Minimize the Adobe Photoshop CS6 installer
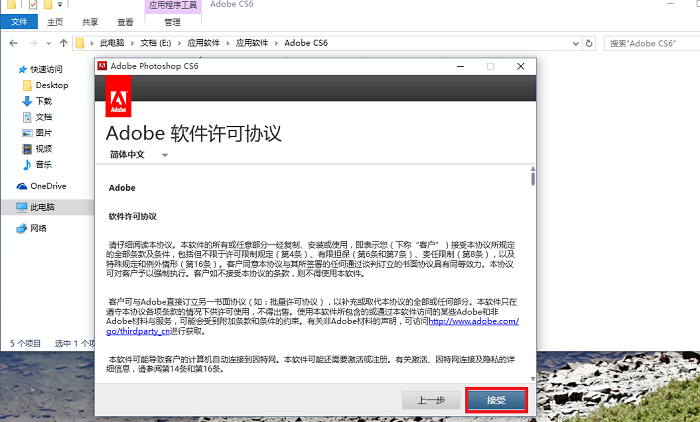The image size is (700, 422). point(461,66)
